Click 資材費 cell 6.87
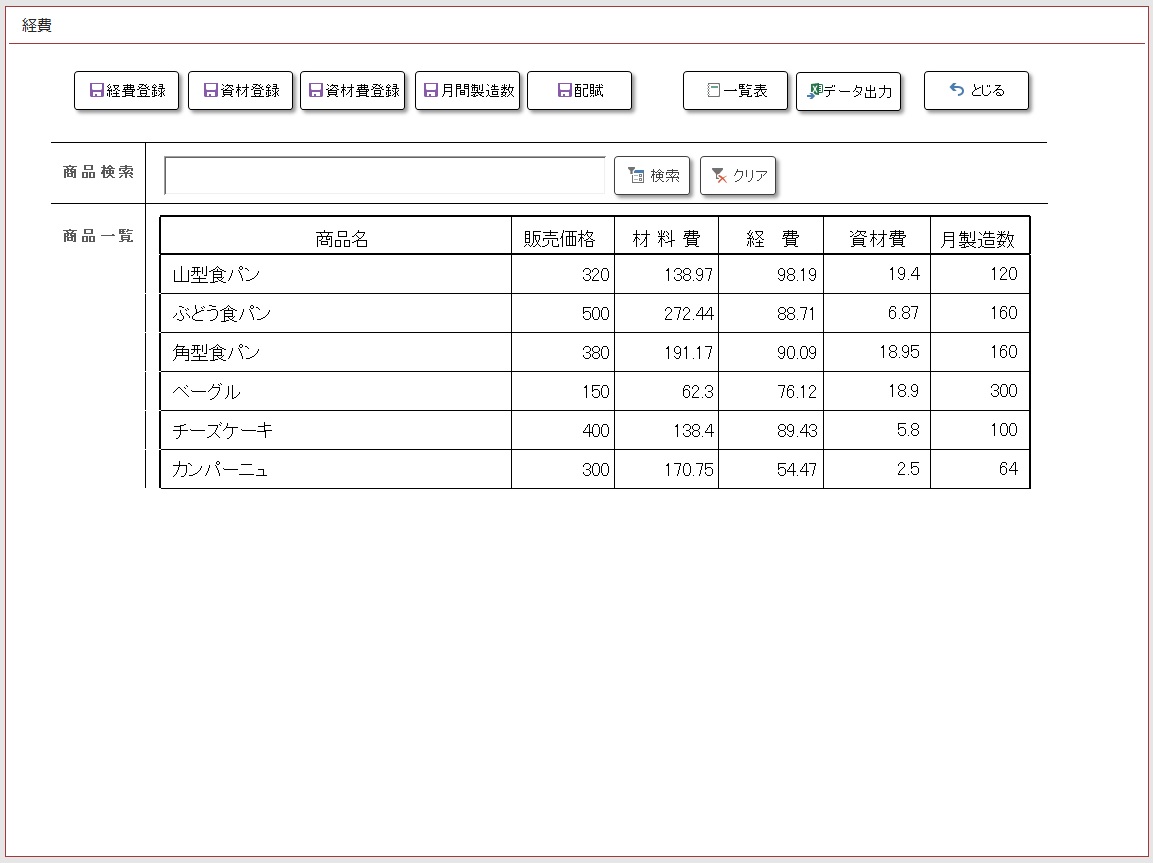1153x863 pixels. (x=877, y=313)
